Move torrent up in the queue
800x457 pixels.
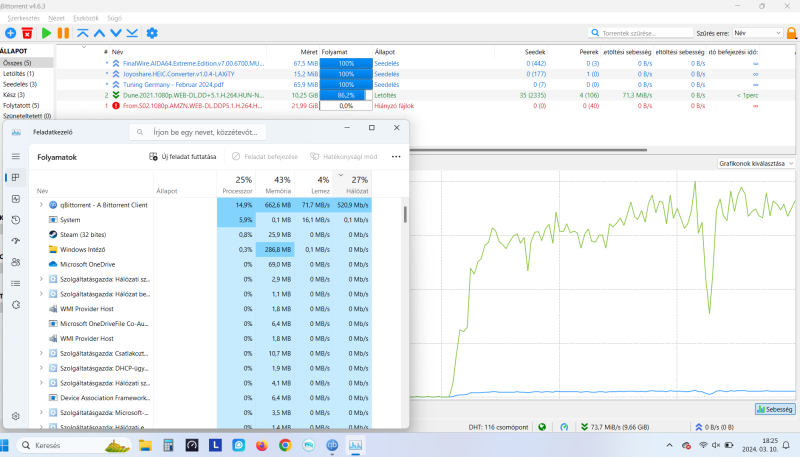click(99, 33)
